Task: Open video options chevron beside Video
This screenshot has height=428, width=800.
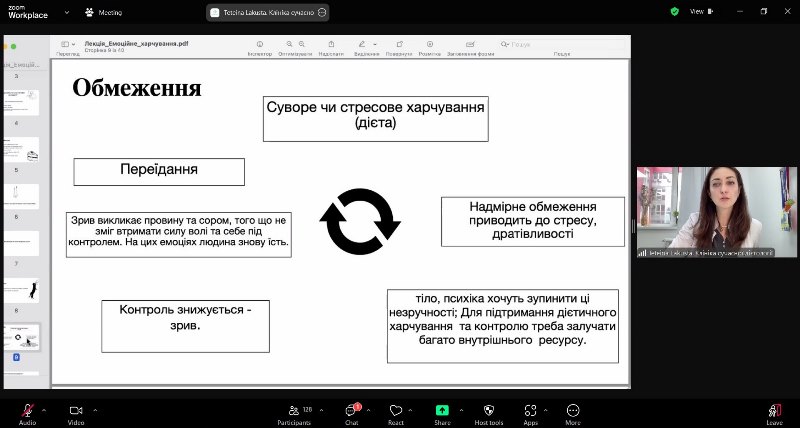Action: (x=95, y=410)
